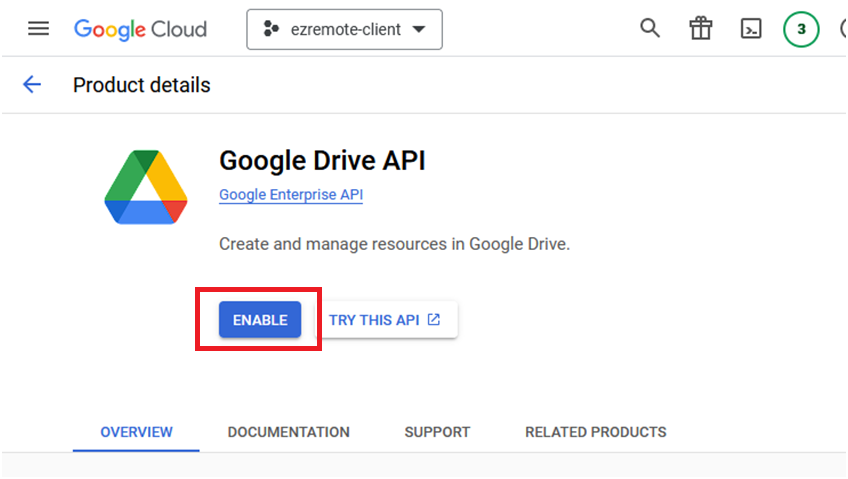848x479 pixels.
Task: Select the OVERVIEW tab
Action: [136, 432]
